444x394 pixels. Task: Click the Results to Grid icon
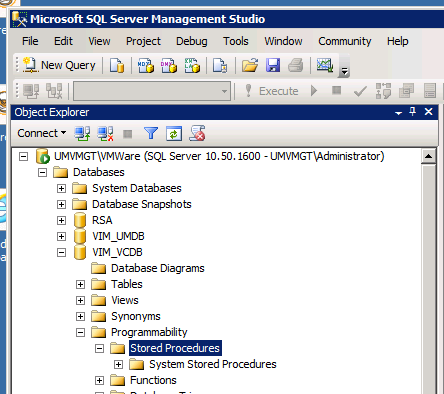coord(430,91)
